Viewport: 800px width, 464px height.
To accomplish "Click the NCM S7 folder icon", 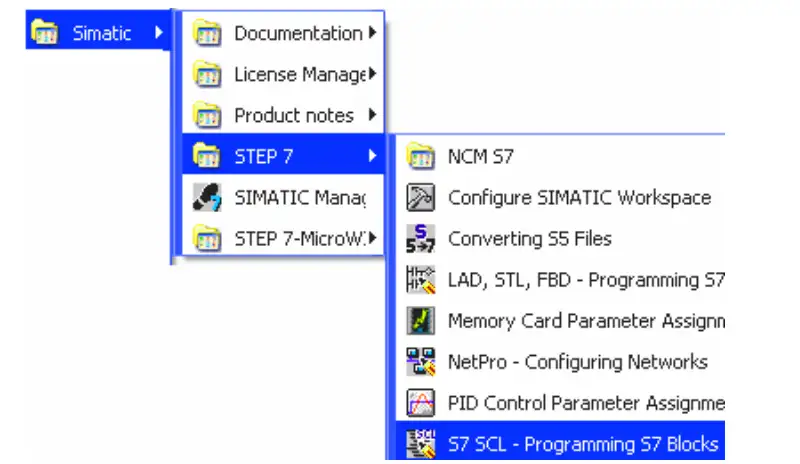I will point(420,156).
